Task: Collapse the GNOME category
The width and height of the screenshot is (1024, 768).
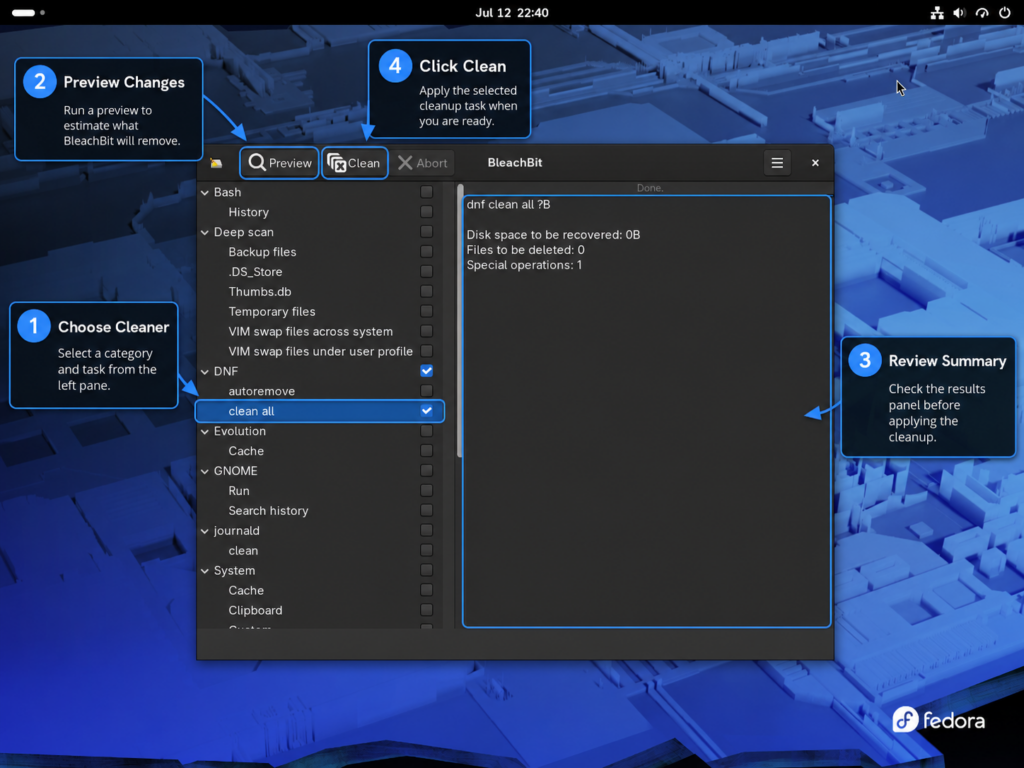Action: pos(205,472)
